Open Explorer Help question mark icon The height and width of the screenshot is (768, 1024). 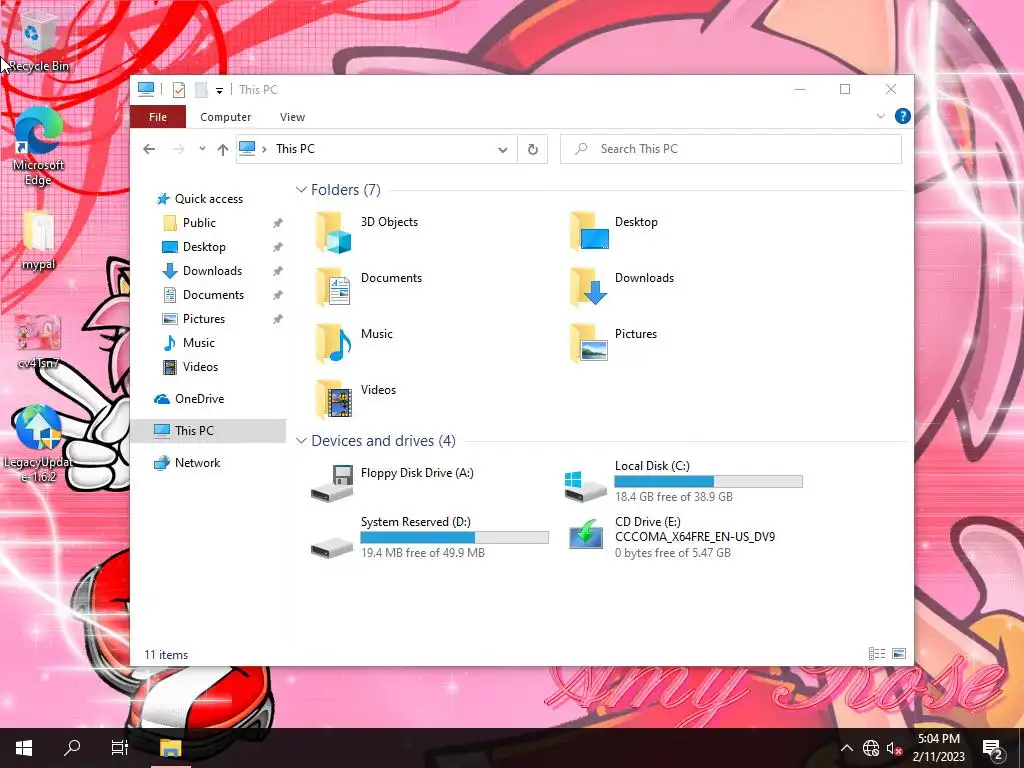click(903, 116)
